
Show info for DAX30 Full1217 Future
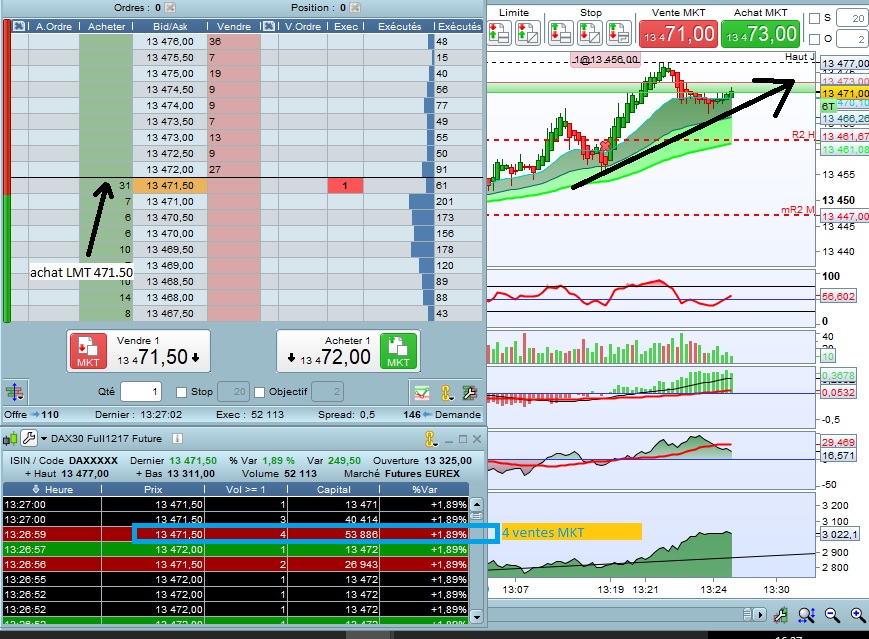pyautogui.click(x=177, y=438)
